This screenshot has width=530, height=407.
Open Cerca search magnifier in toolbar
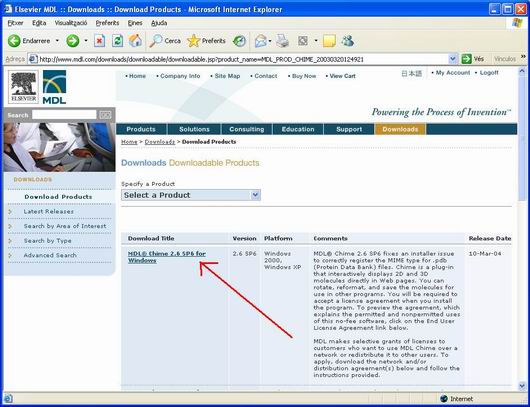coord(165,41)
